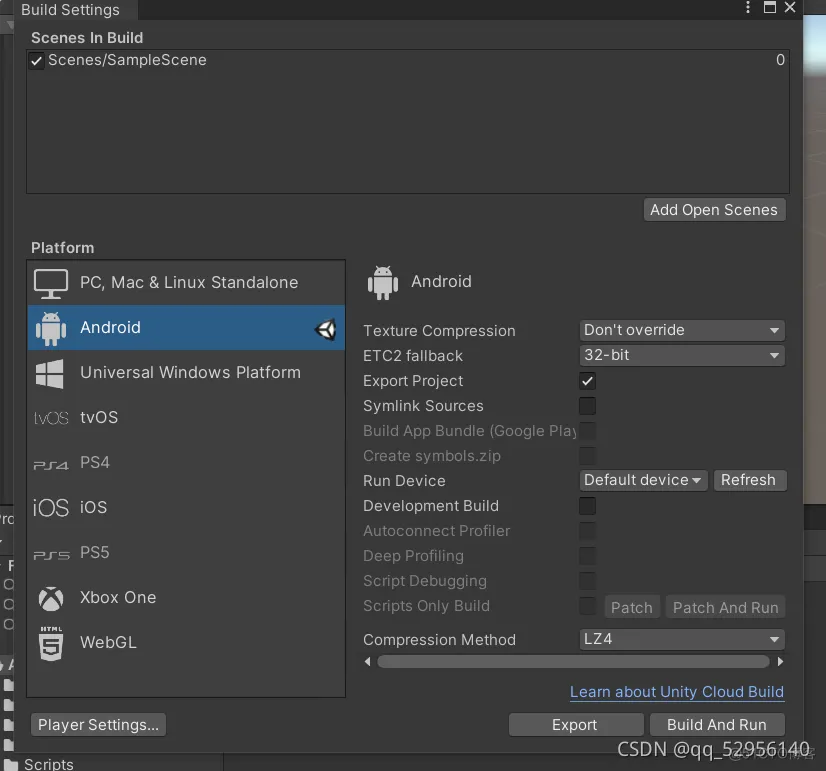The image size is (826, 771).
Task: Click the Xbox logo icon
Action: click(51, 599)
